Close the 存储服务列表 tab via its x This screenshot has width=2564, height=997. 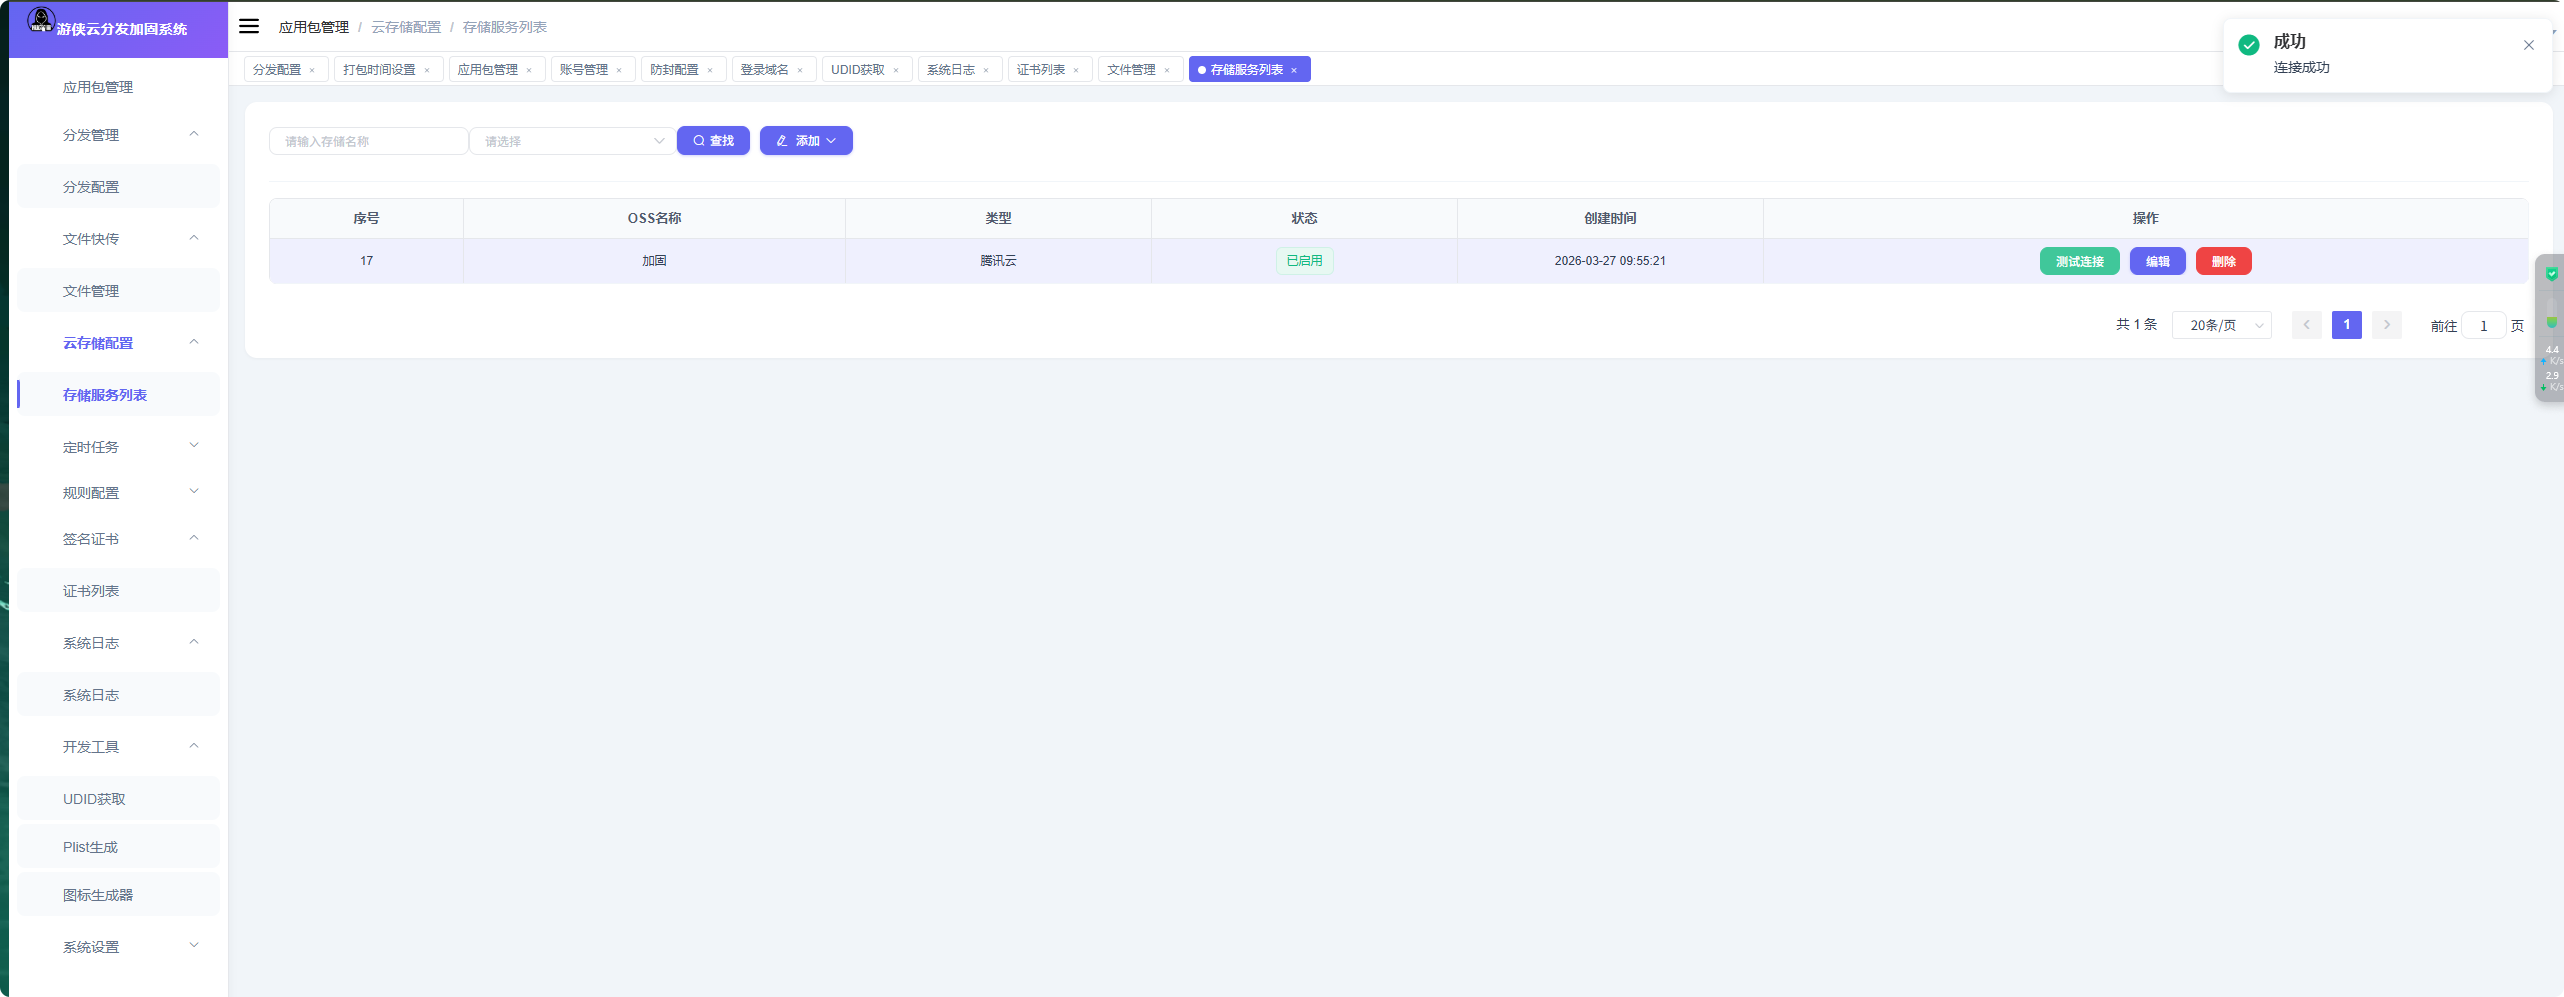(1294, 70)
